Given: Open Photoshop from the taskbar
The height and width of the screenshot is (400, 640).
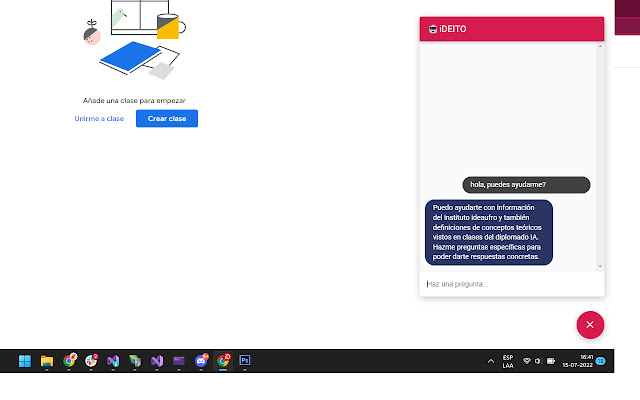Looking at the screenshot, I should pos(245,361).
